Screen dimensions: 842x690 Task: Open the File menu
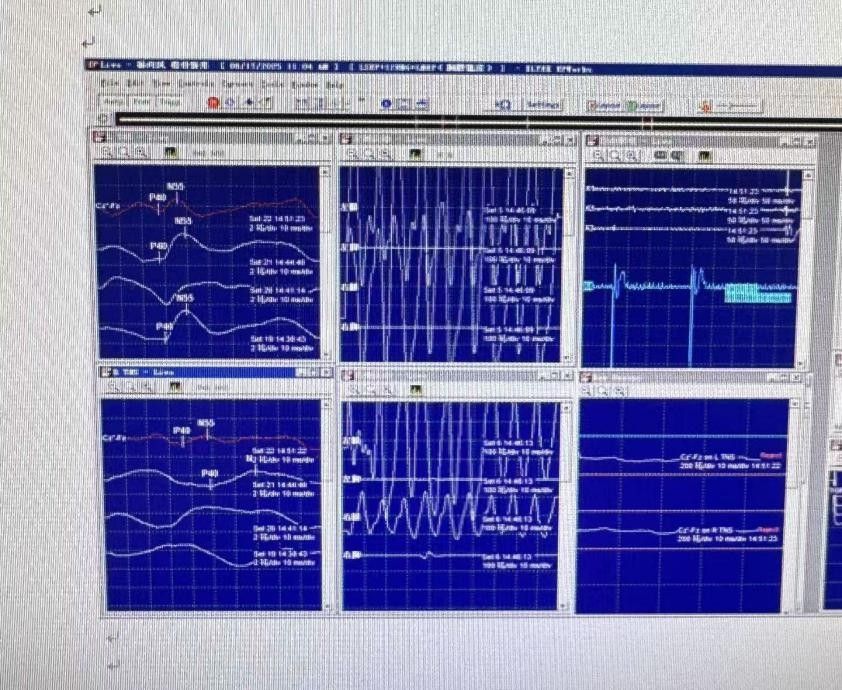point(108,85)
